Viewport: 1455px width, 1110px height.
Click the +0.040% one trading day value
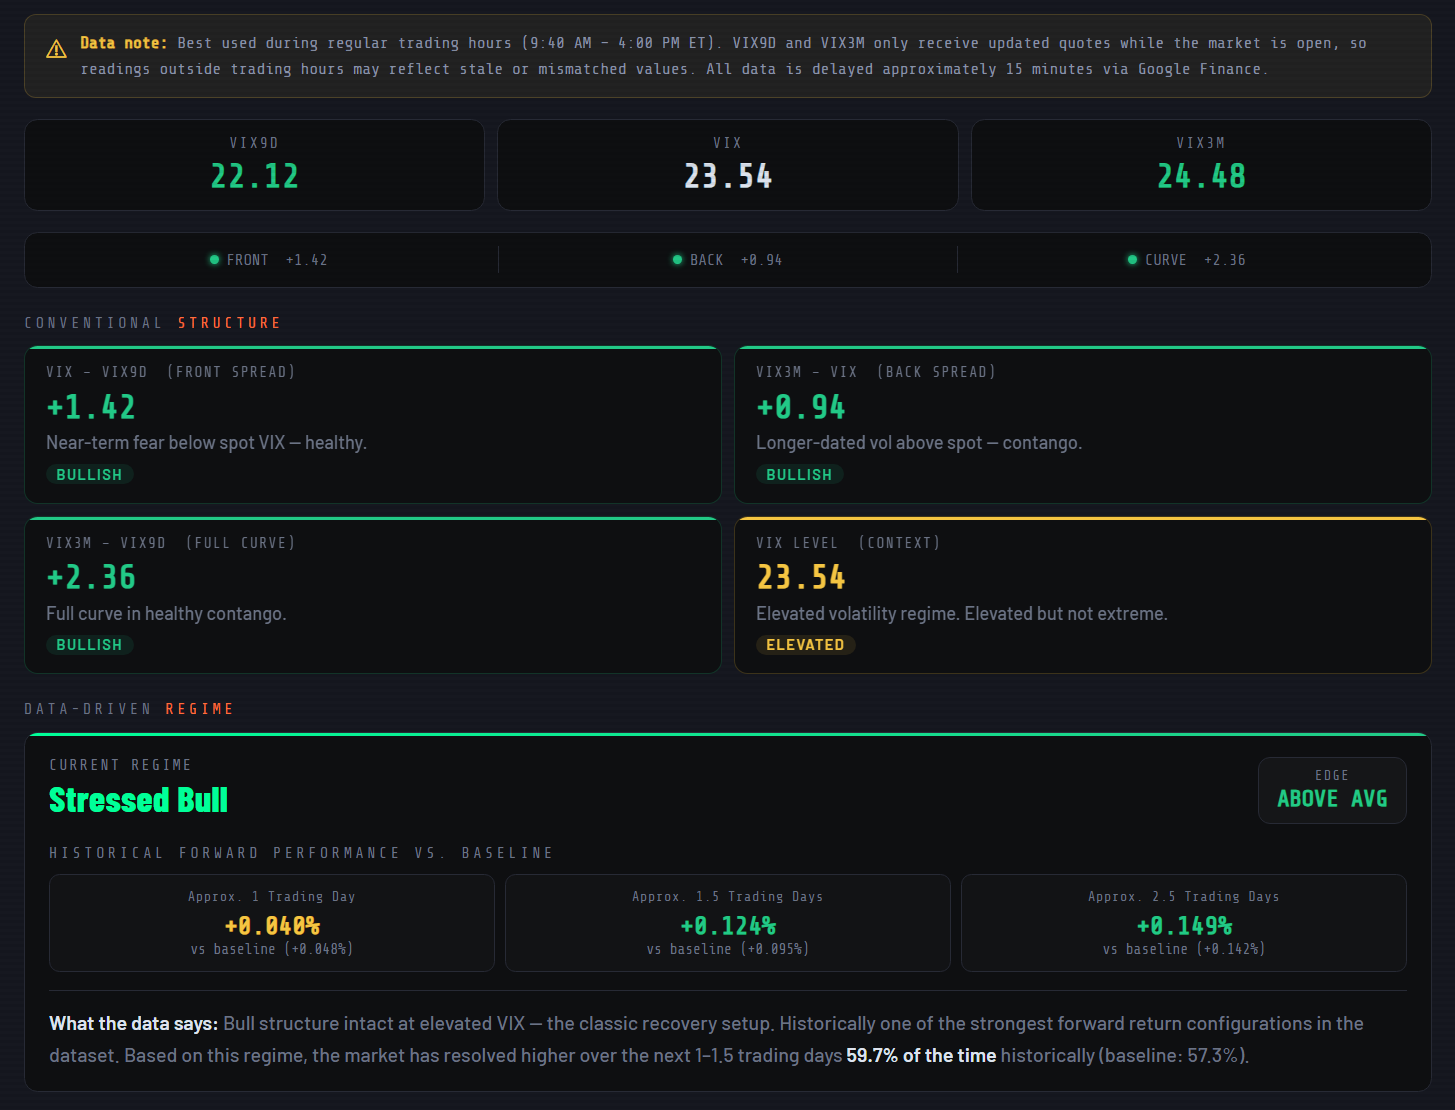tap(272, 926)
